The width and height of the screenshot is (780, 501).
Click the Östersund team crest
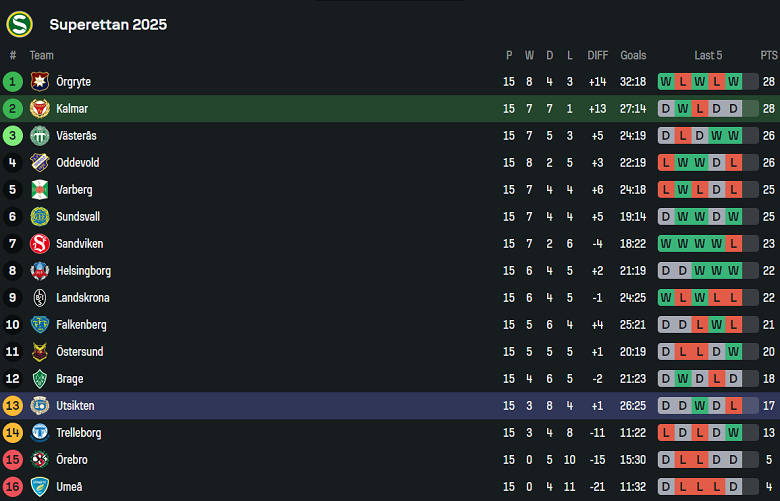tap(40, 352)
